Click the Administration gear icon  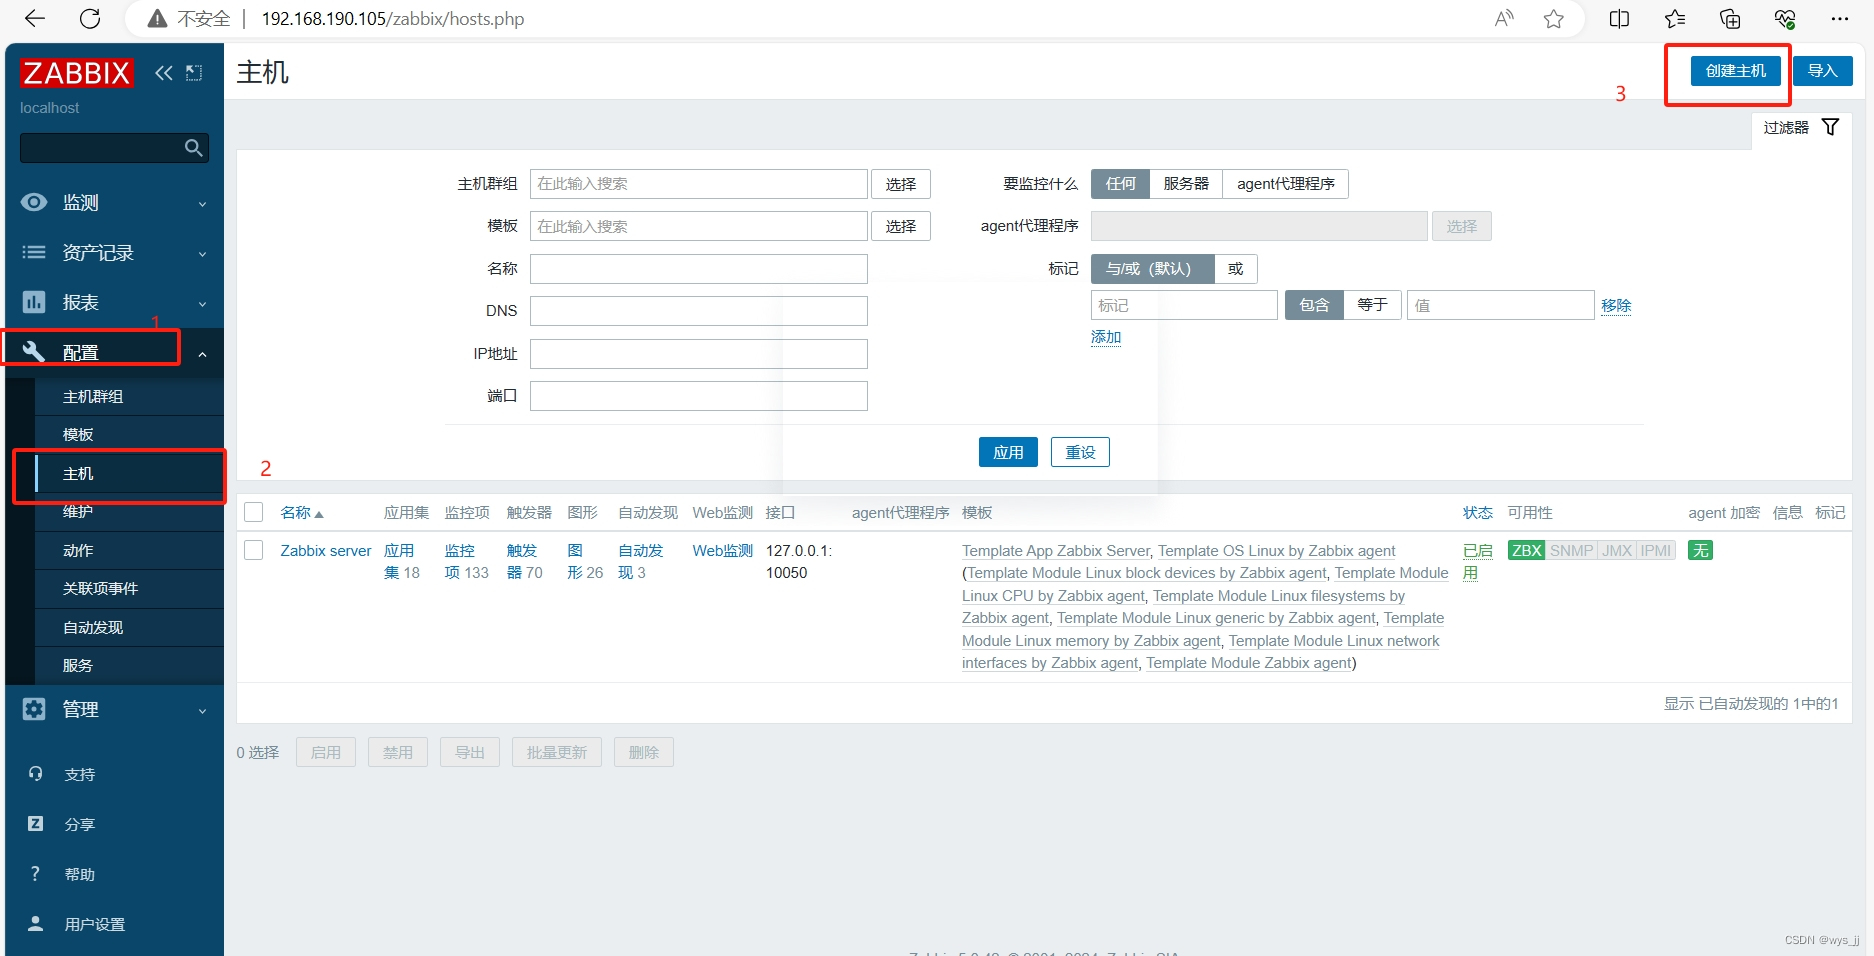[34, 709]
